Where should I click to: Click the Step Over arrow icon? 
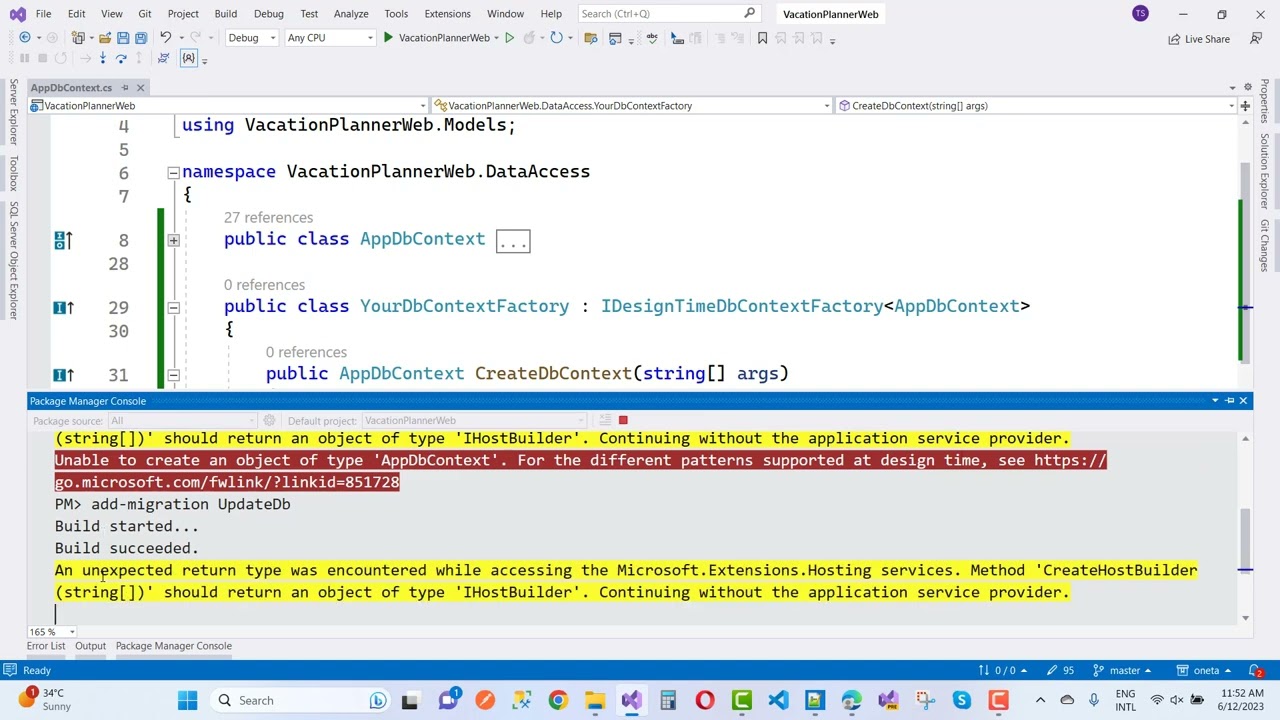pos(121,58)
